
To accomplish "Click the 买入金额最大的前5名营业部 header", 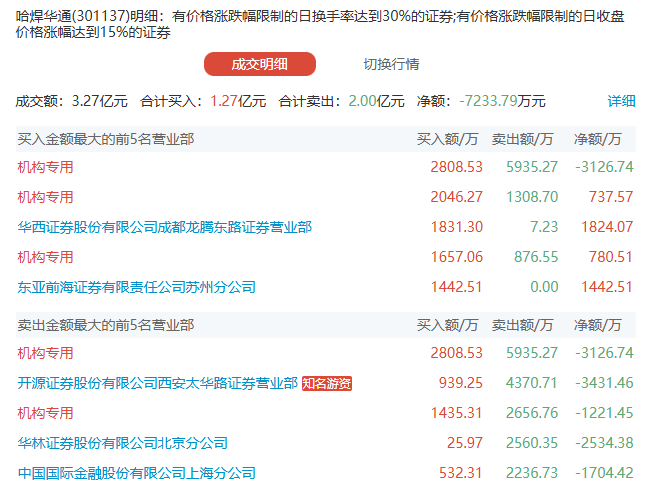I will [x=106, y=139].
